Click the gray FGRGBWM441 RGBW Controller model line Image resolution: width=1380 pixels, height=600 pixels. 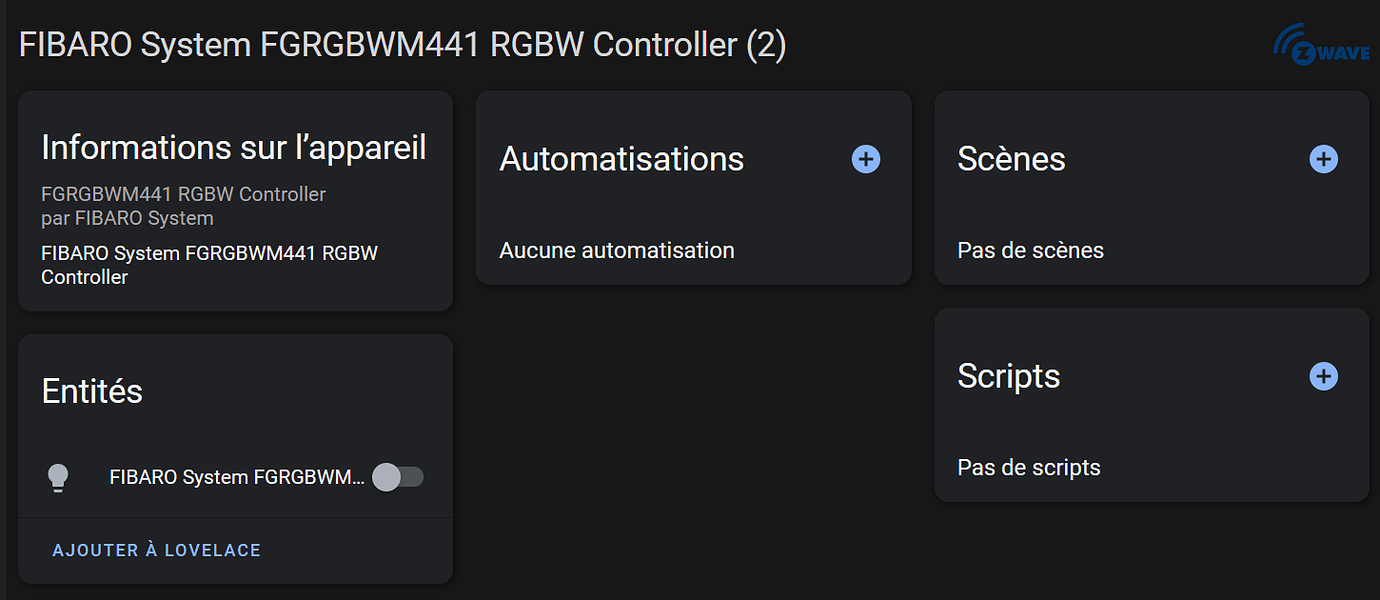click(x=183, y=194)
